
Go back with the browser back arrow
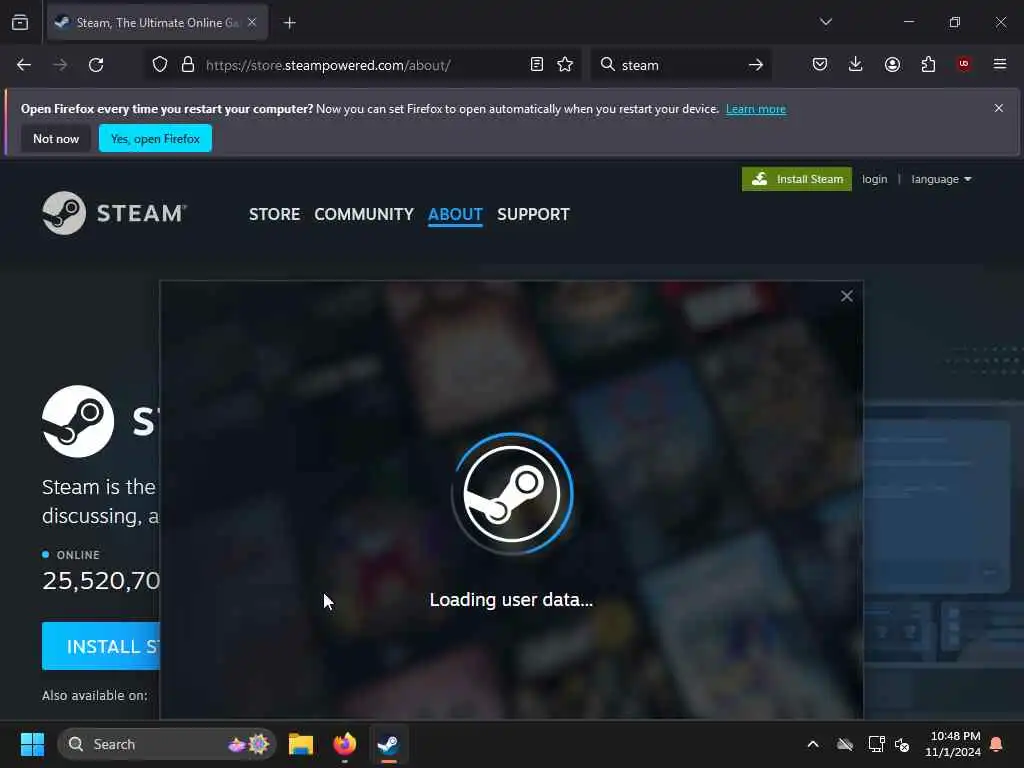tap(24, 65)
